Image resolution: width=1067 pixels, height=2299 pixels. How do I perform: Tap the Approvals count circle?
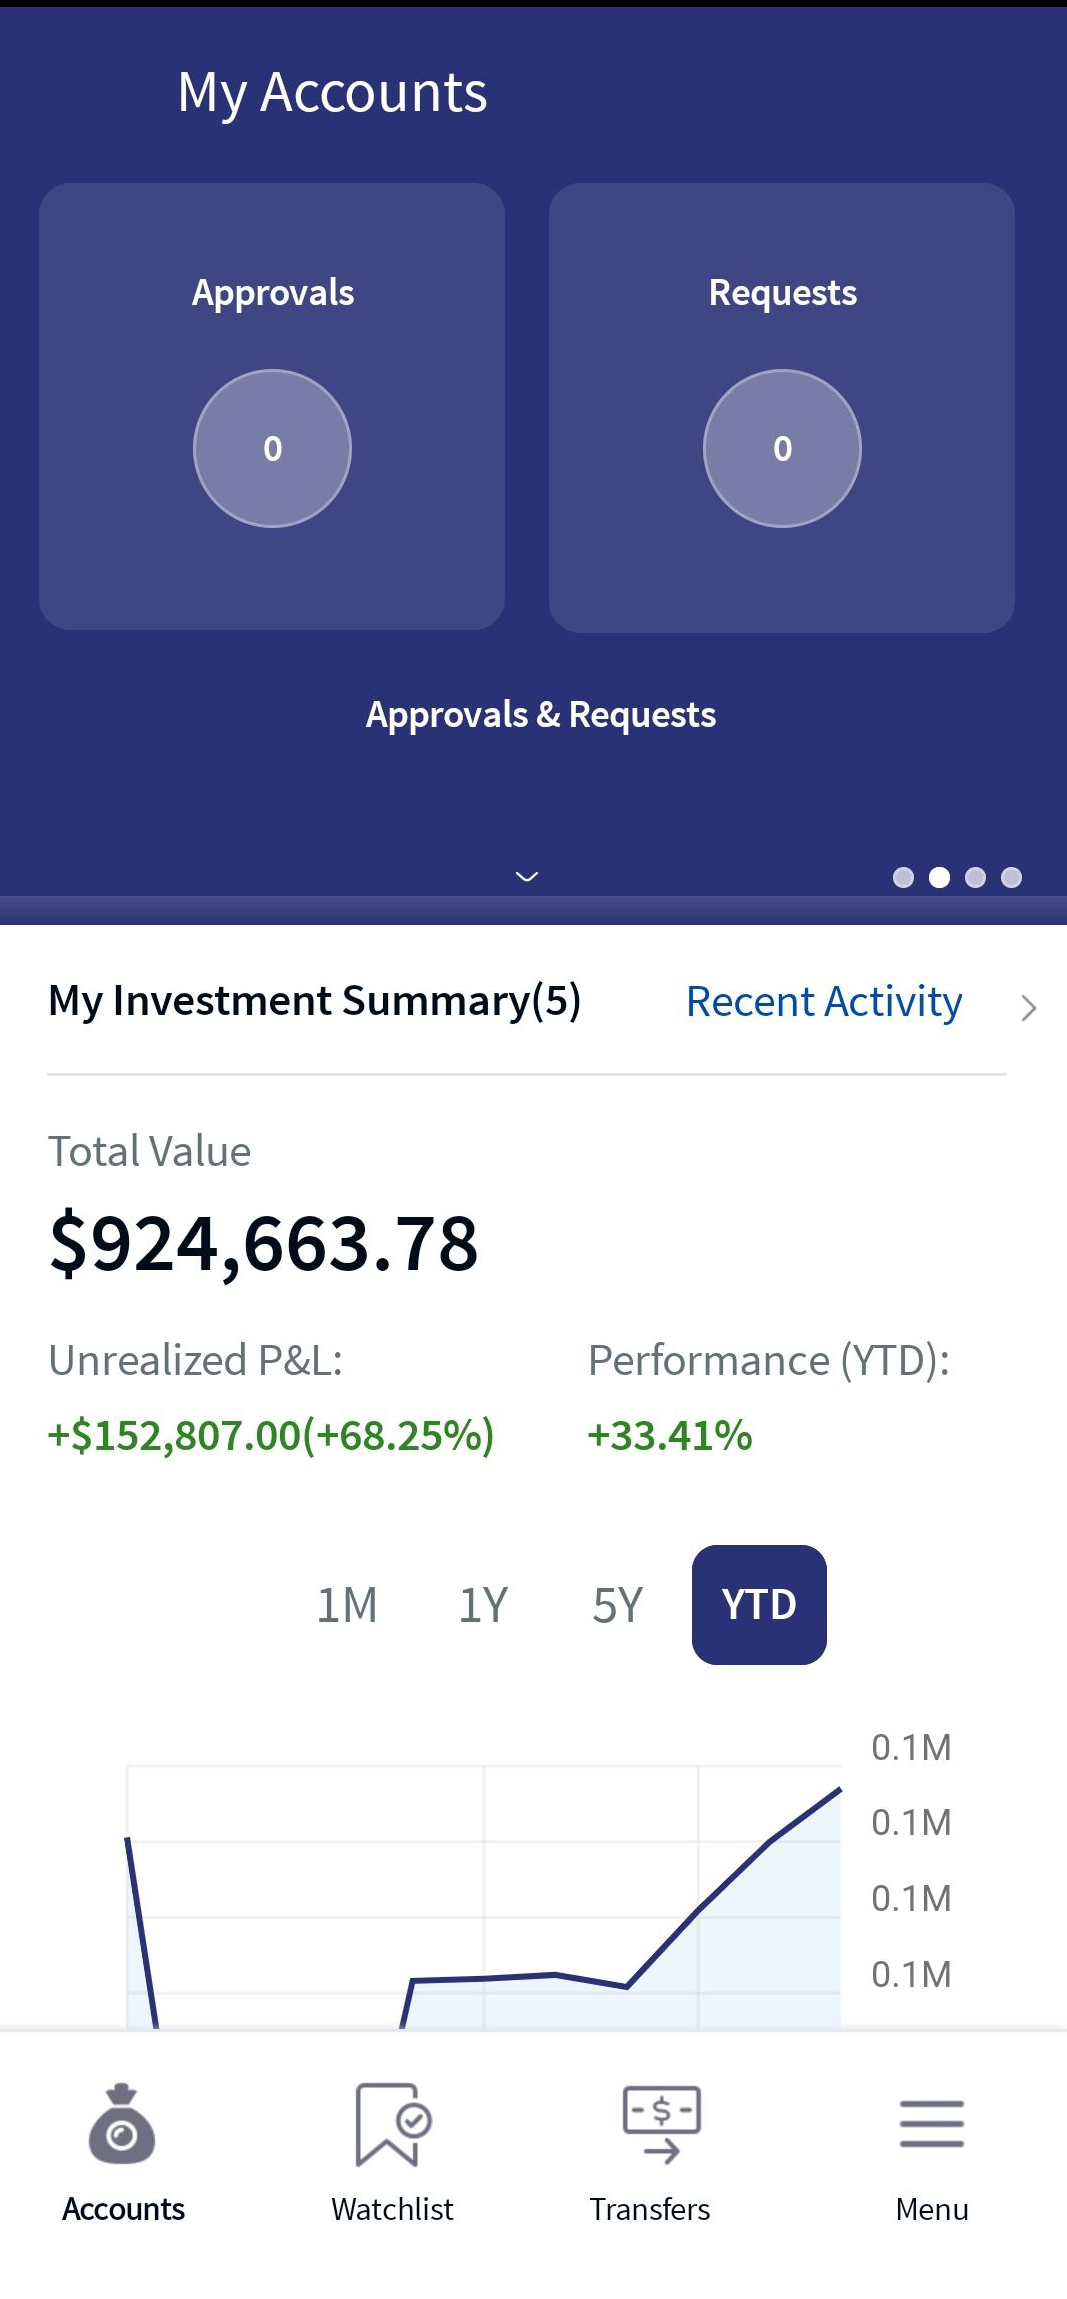272,448
